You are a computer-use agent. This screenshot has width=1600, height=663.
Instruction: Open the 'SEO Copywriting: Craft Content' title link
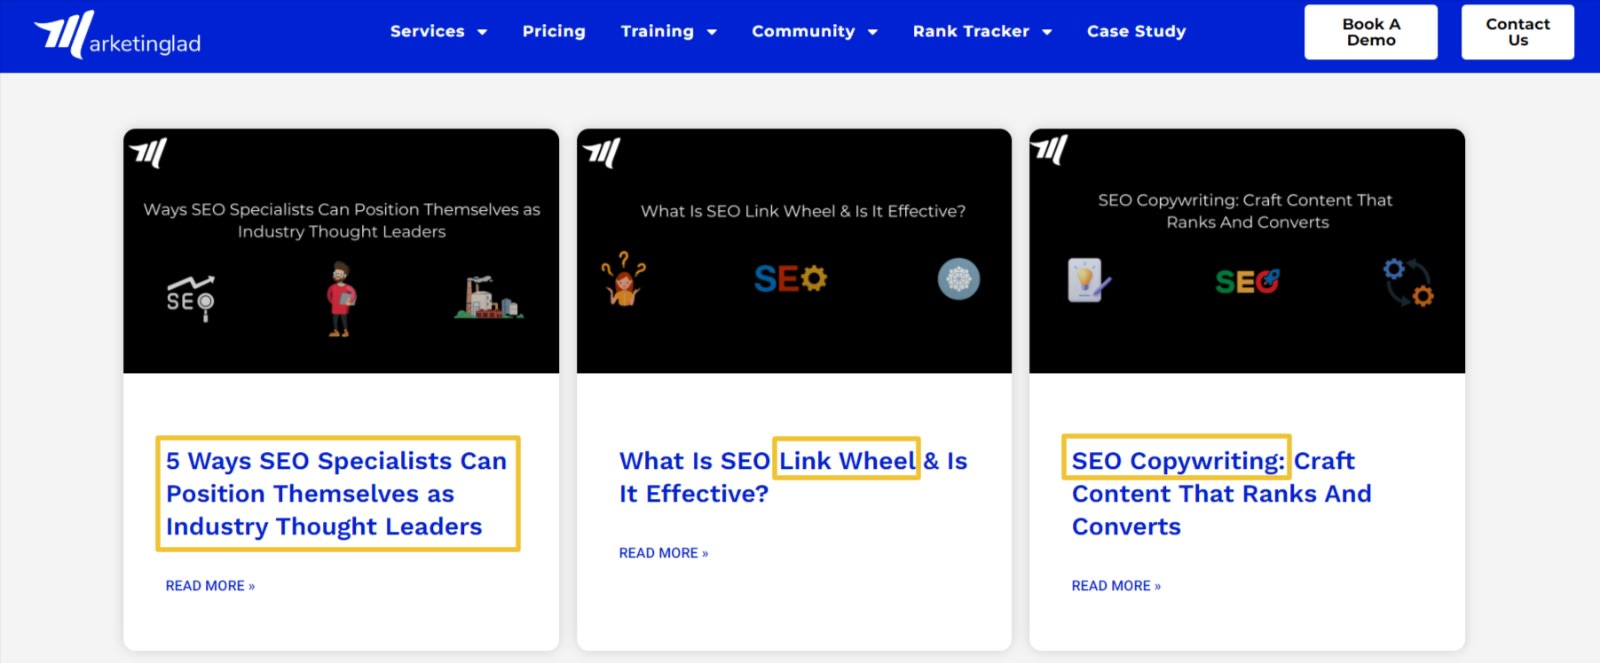pyautogui.click(x=1221, y=493)
